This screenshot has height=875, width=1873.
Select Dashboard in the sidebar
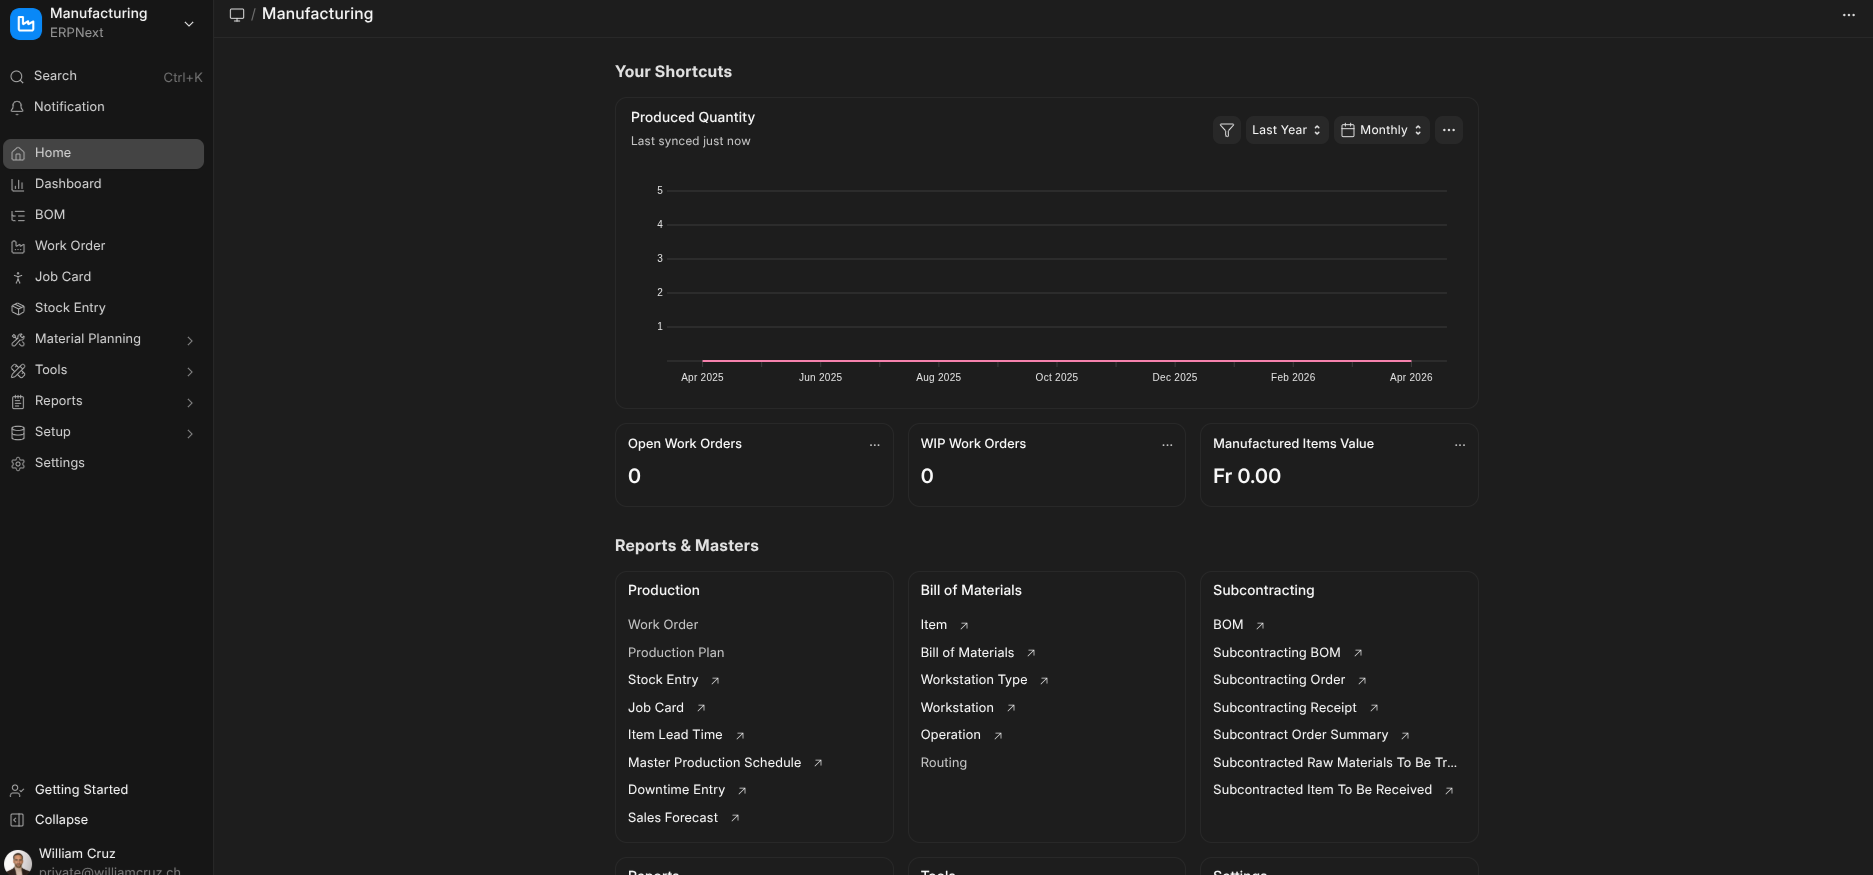[104, 184]
